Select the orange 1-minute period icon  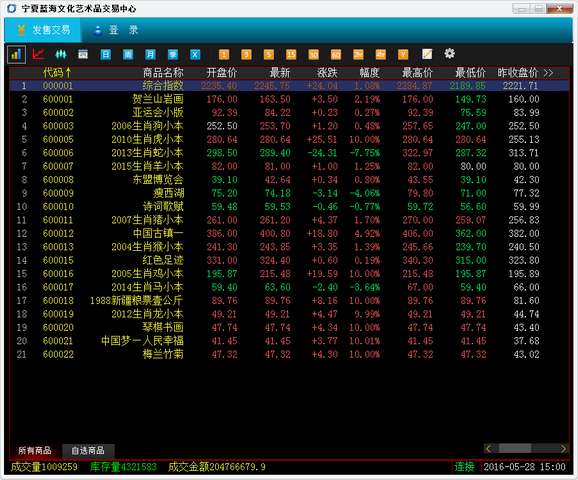(224, 55)
